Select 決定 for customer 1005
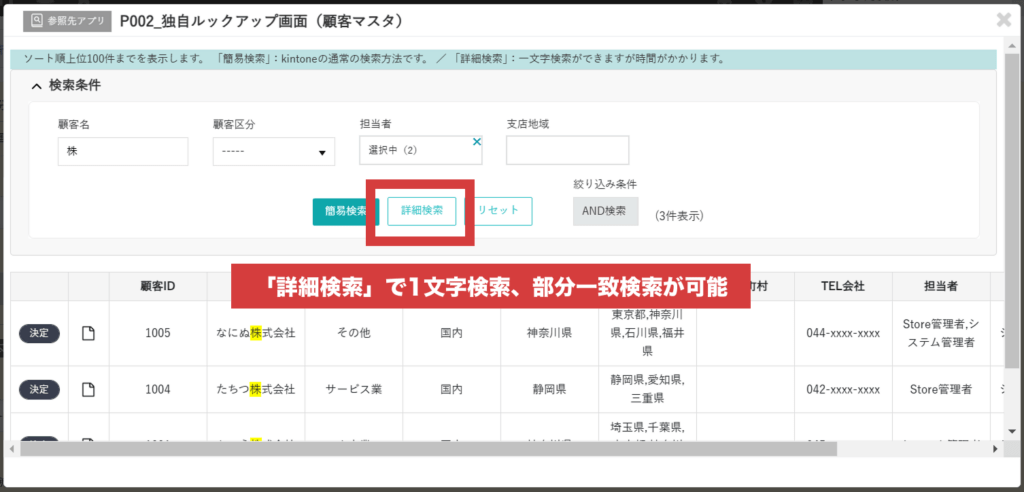Viewport: 1024px width, 492px height. point(39,333)
